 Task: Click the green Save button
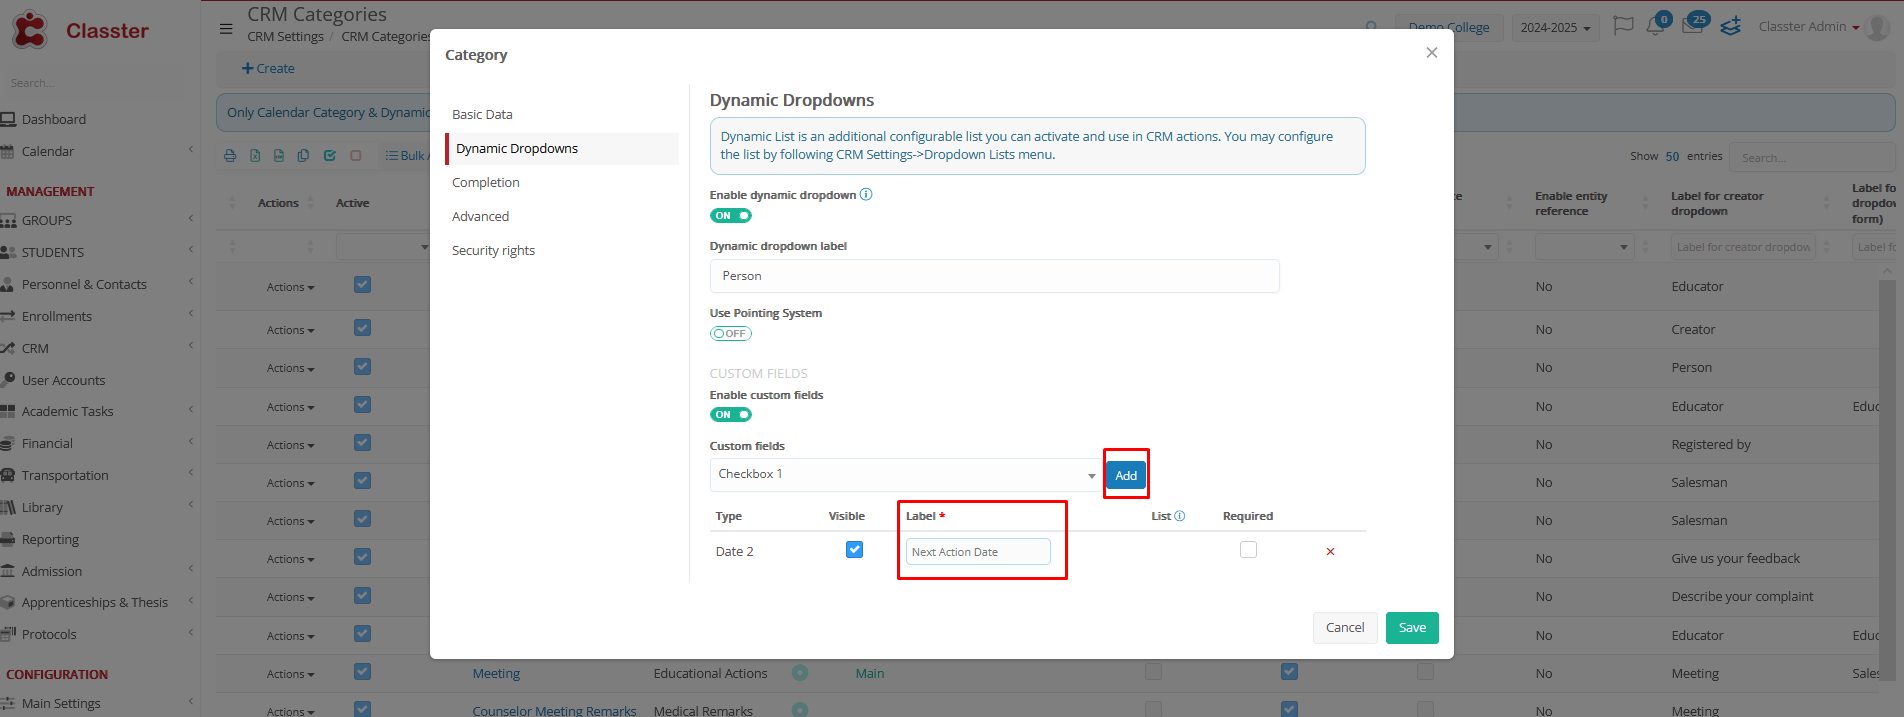[x=1411, y=628]
